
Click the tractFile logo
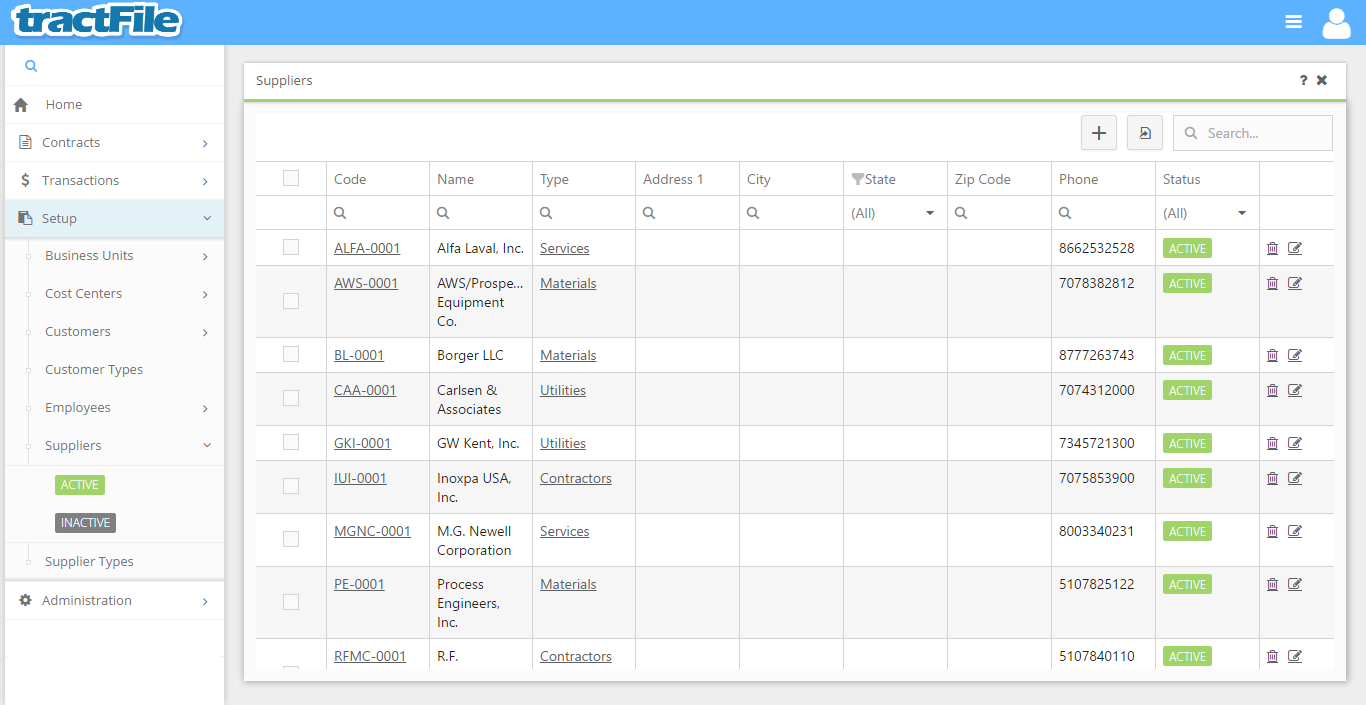pos(98,21)
